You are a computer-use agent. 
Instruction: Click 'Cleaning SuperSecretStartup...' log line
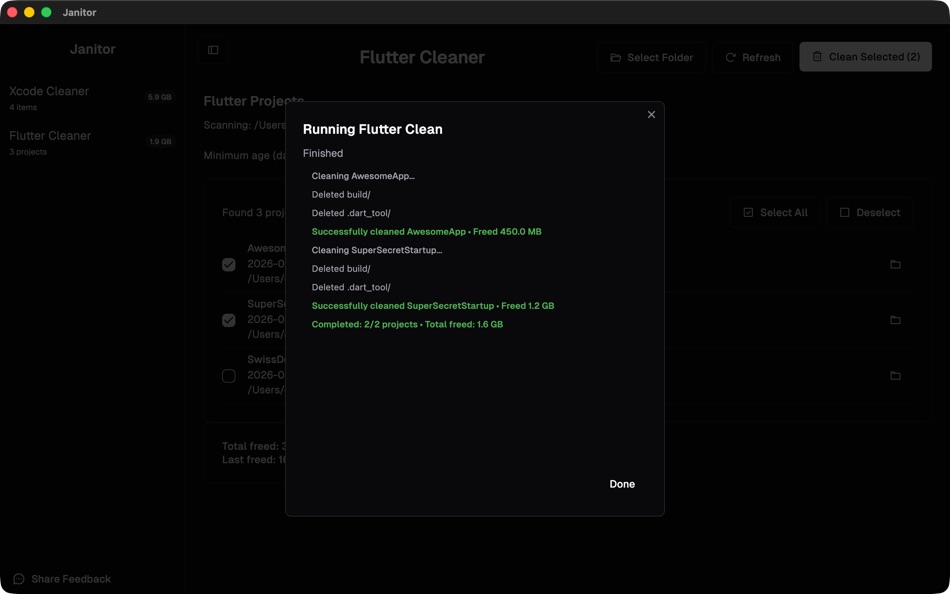tap(377, 250)
